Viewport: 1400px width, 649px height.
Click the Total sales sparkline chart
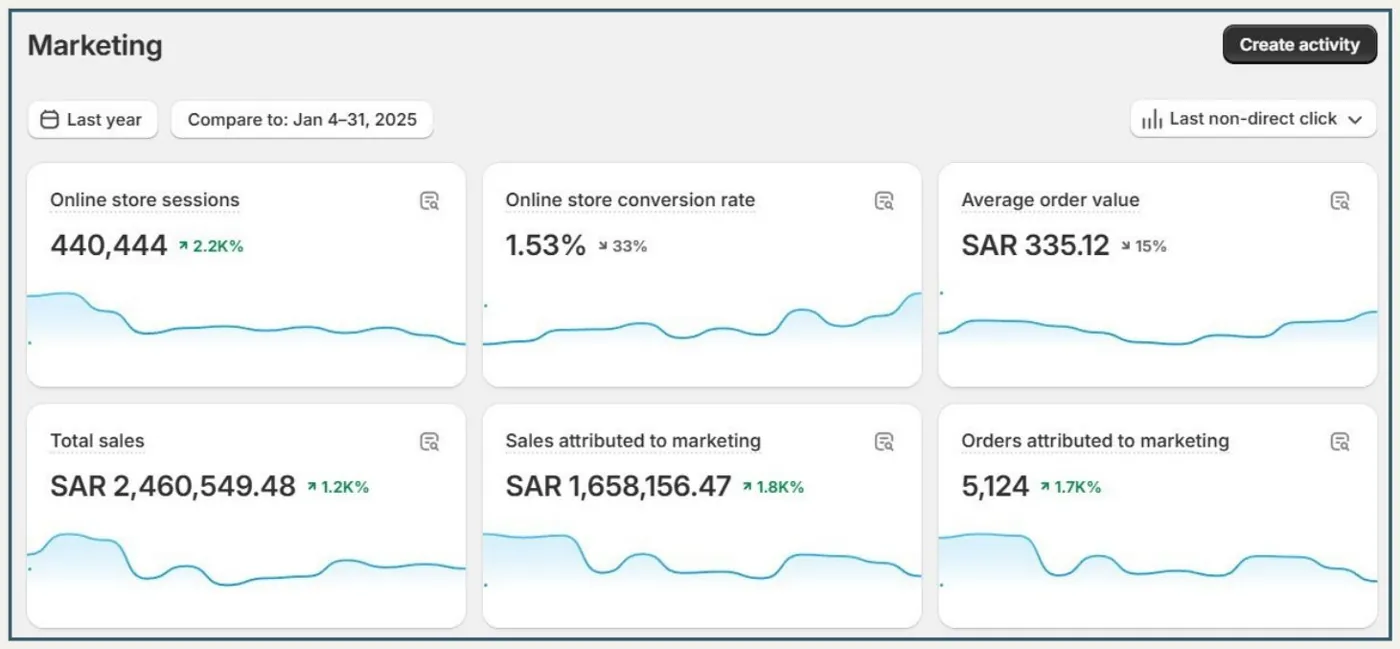point(246,560)
